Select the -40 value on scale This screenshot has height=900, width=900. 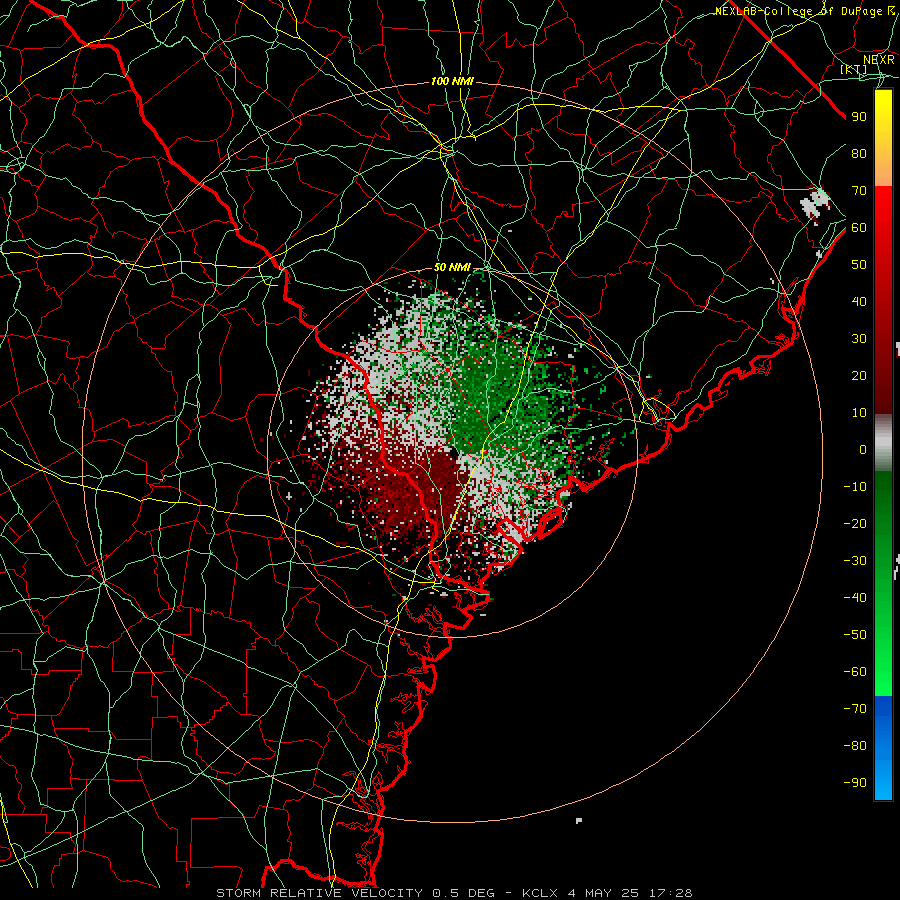click(855, 598)
